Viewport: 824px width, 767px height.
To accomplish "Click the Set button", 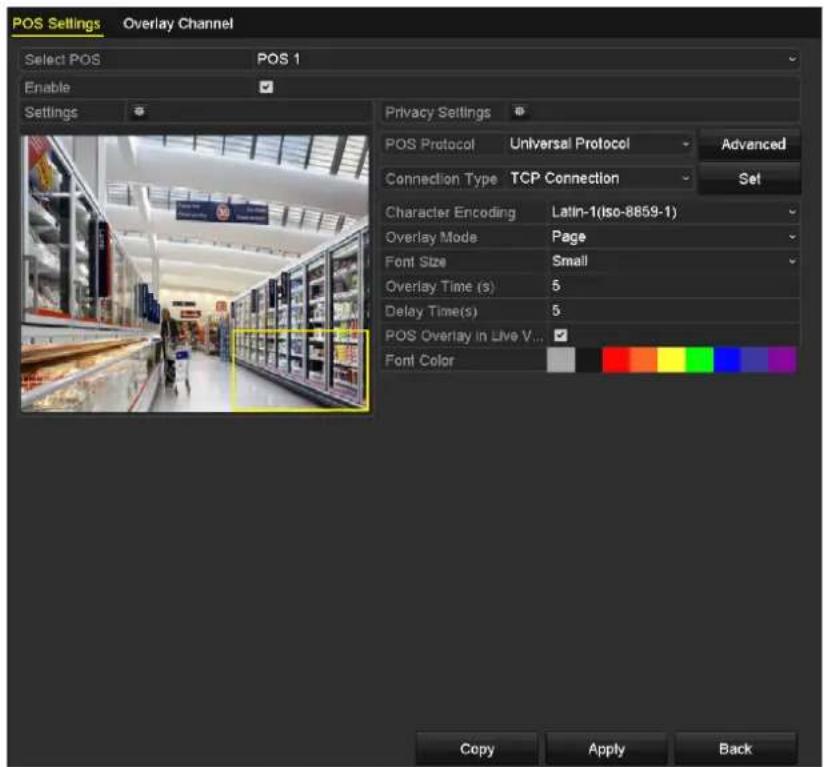I will point(750,179).
